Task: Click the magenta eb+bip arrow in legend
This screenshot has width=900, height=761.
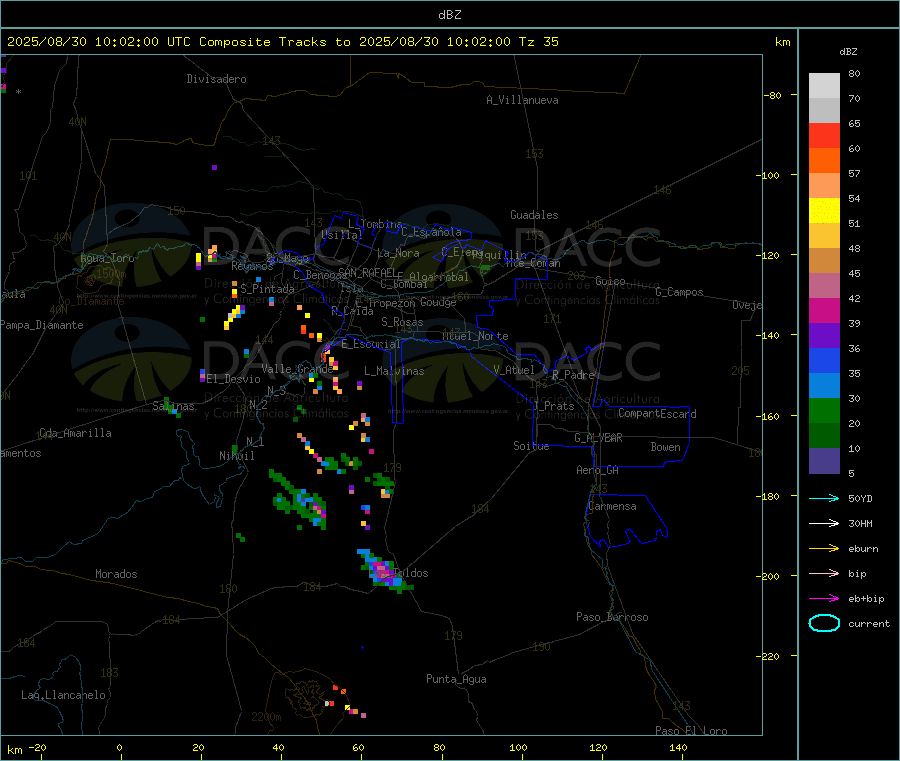Action: pos(824,599)
